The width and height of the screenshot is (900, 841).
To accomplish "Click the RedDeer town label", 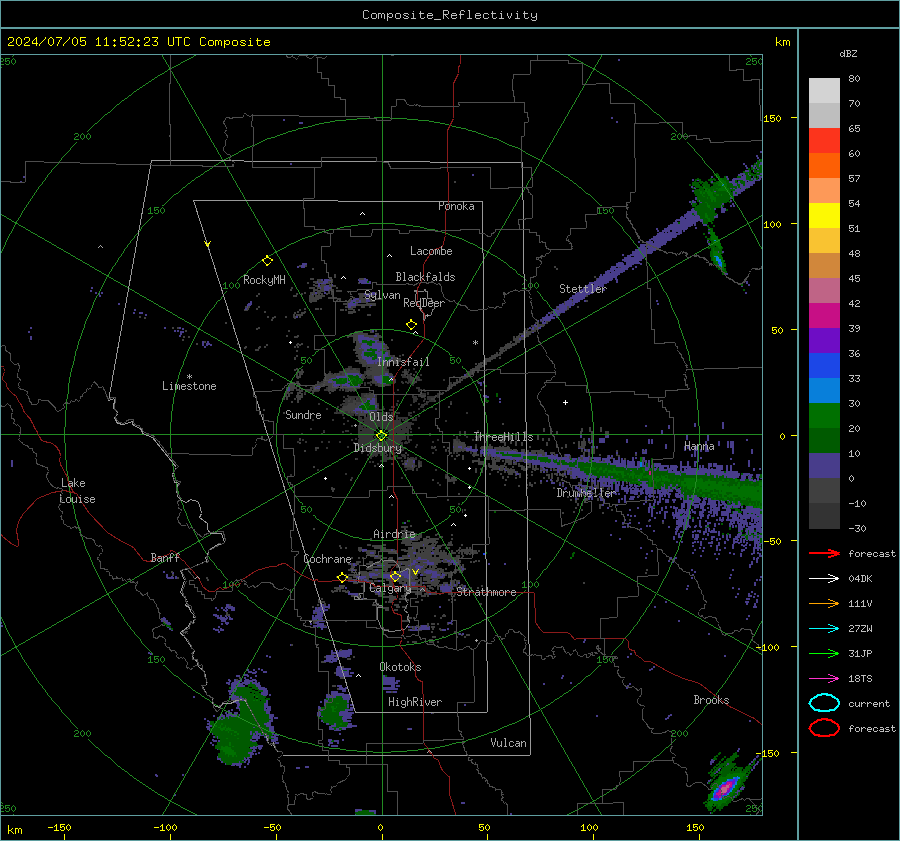I will (x=424, y=303).
